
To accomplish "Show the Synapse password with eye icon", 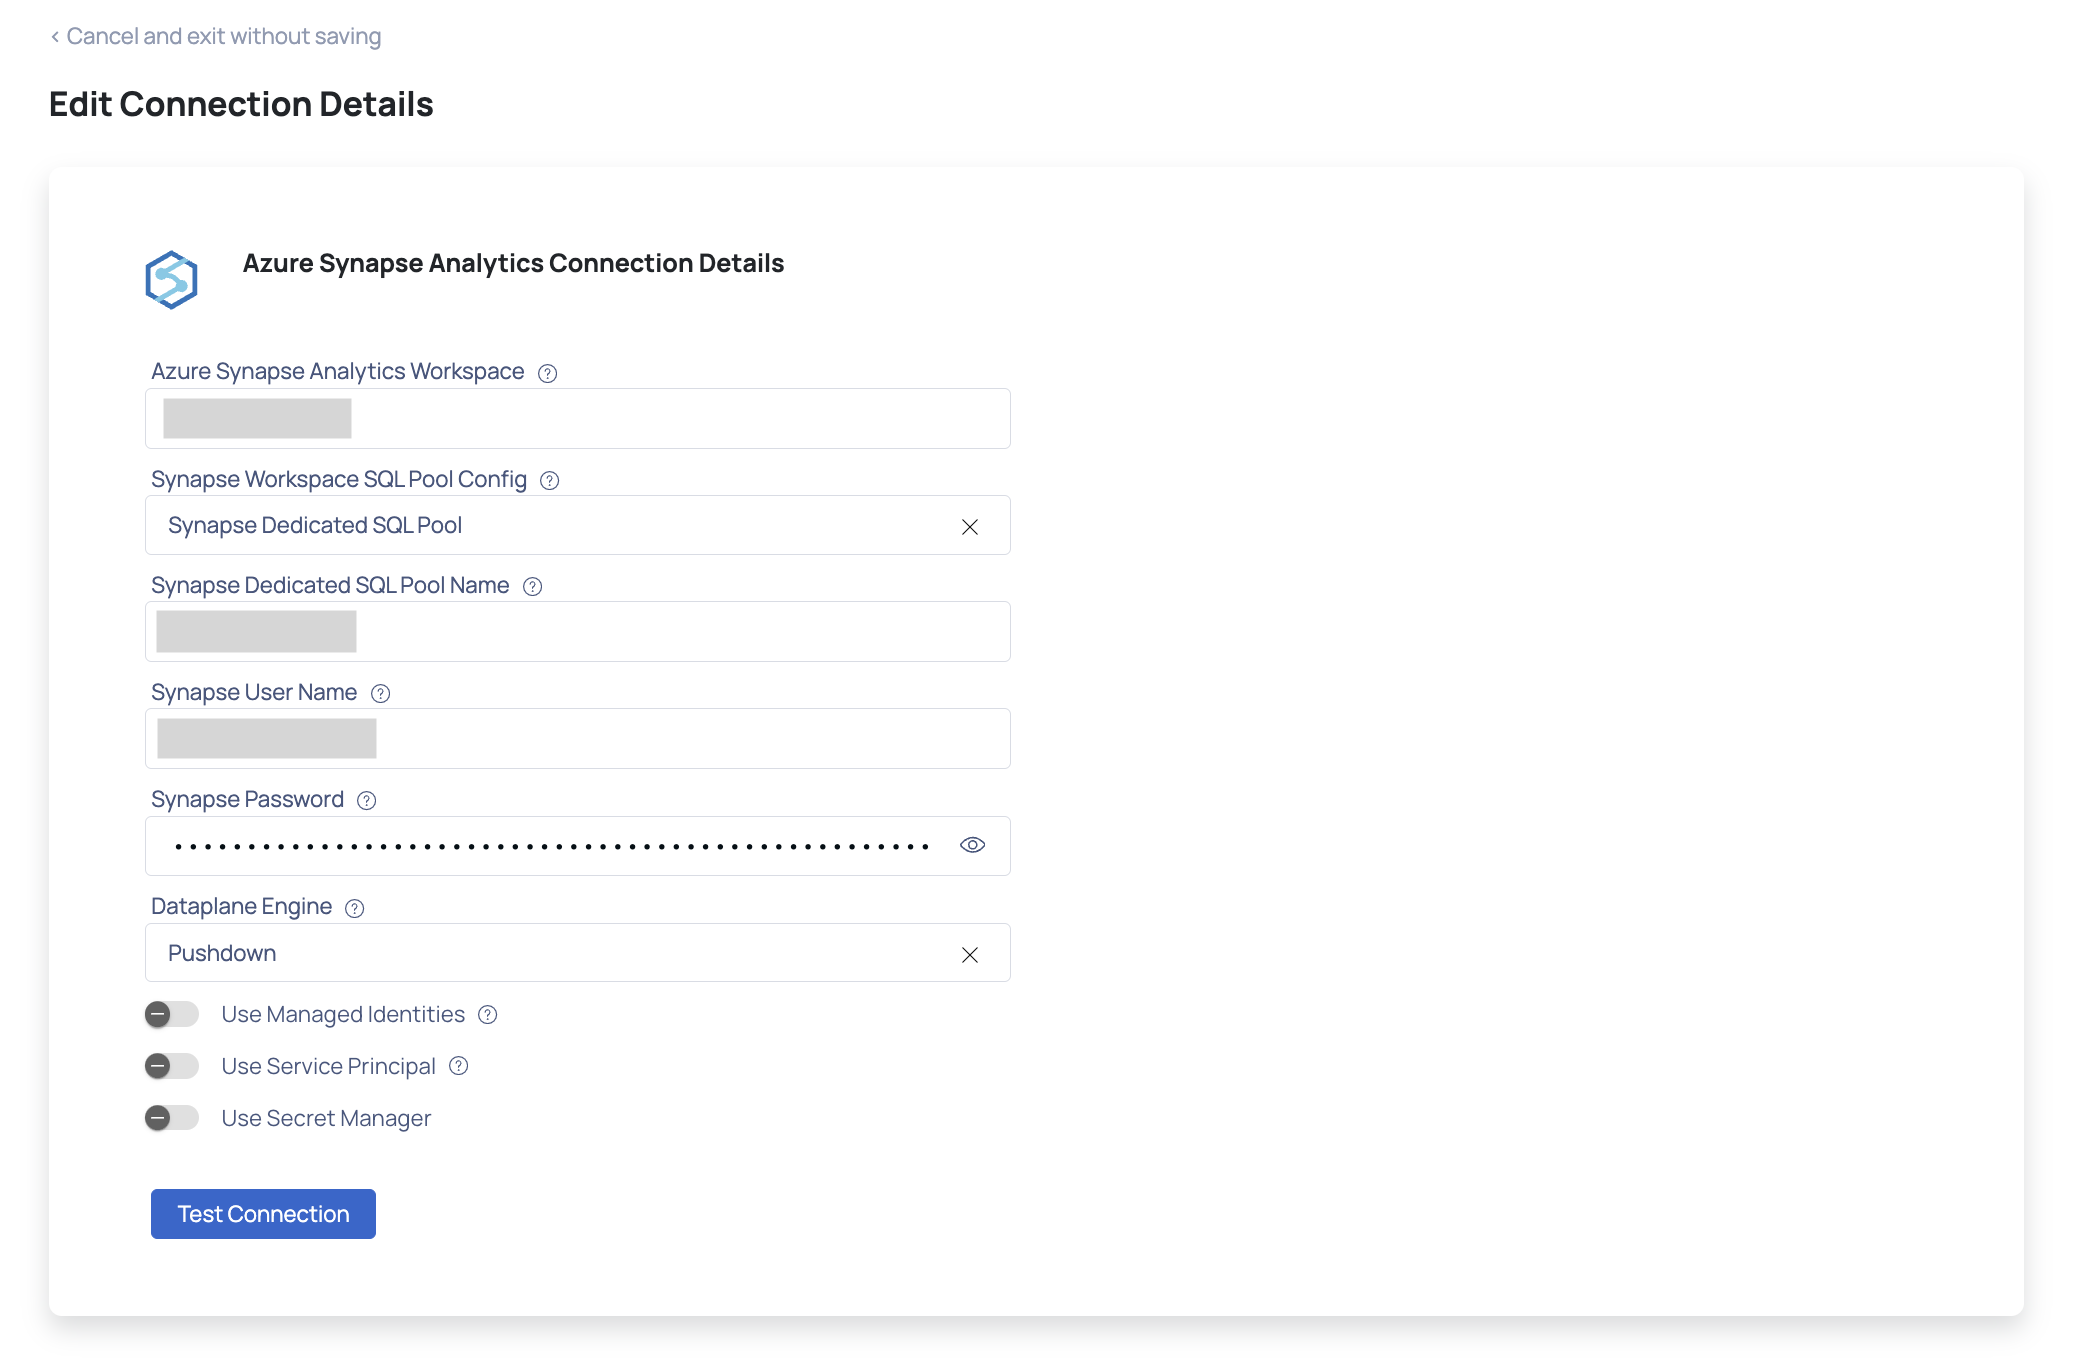I will click(972, 845).
